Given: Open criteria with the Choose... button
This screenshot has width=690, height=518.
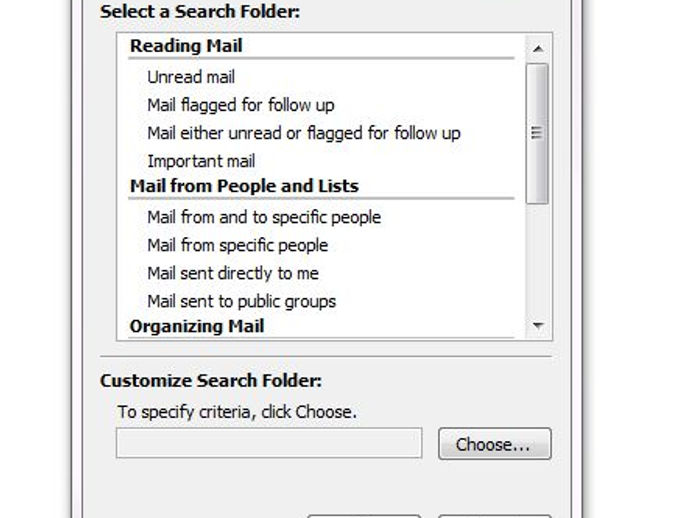Looking at the screenshot, I should (495, 444).
